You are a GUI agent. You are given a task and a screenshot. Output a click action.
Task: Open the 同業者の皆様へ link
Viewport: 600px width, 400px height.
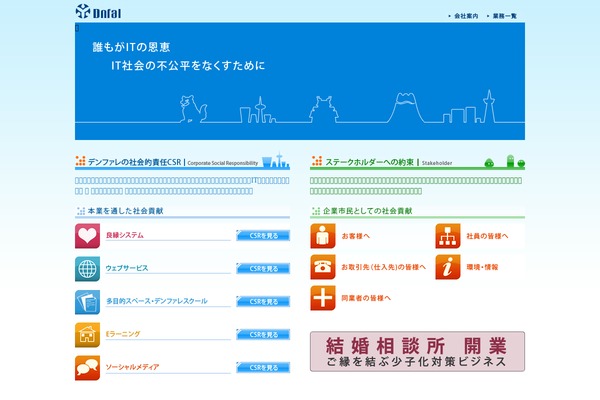(366, 298)
